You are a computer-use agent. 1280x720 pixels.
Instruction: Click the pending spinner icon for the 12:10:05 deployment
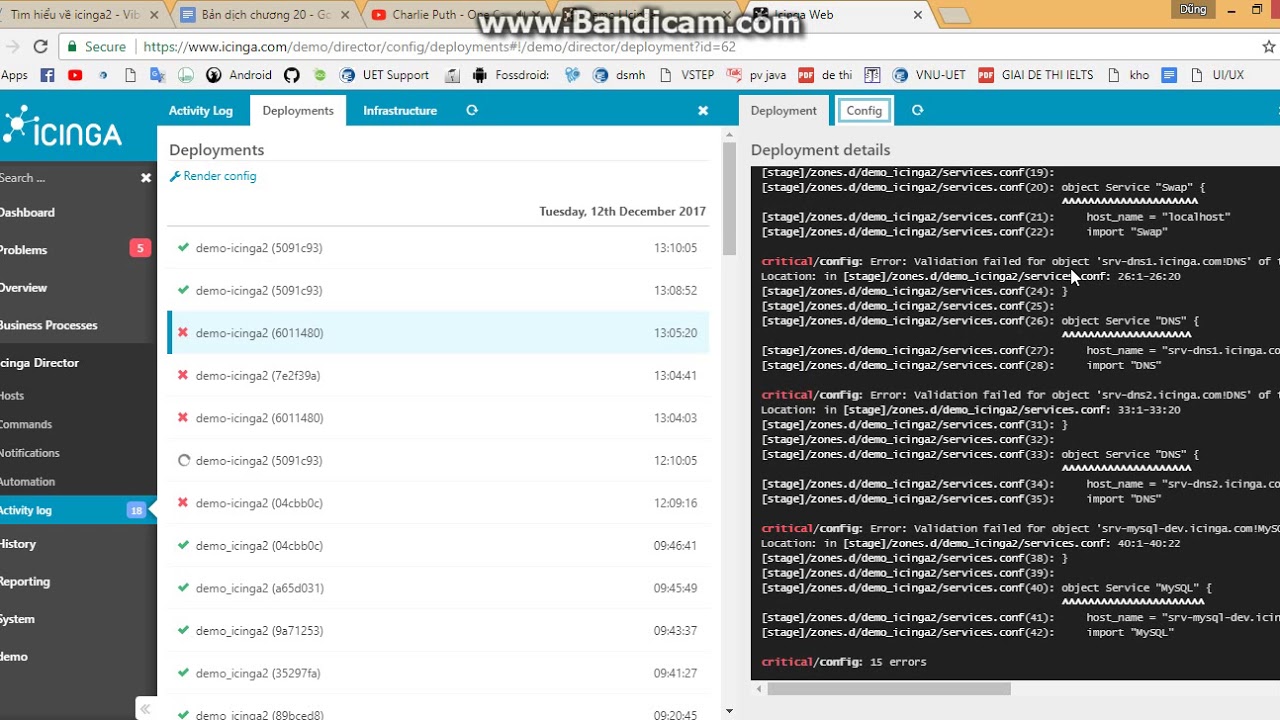pos(183,460)
